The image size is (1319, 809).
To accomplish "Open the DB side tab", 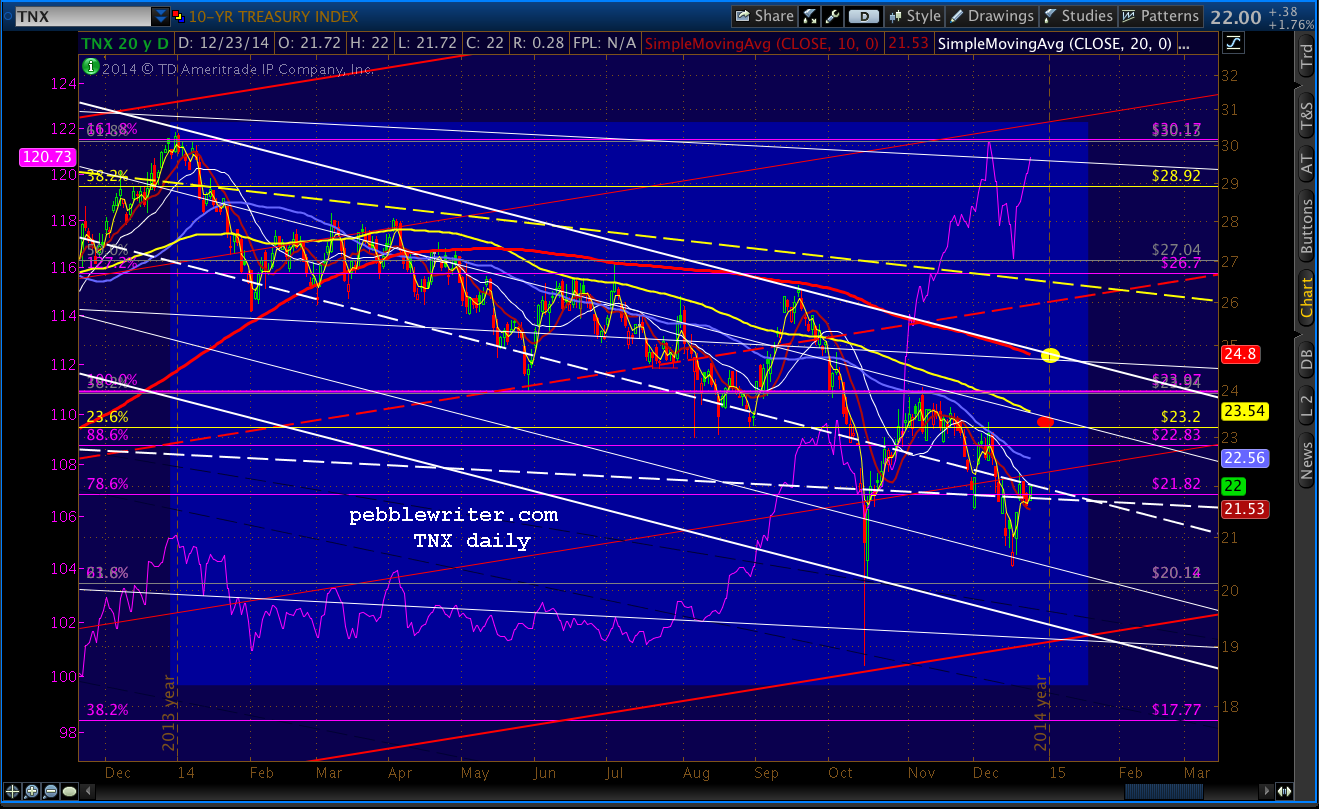I will 1306,361.
